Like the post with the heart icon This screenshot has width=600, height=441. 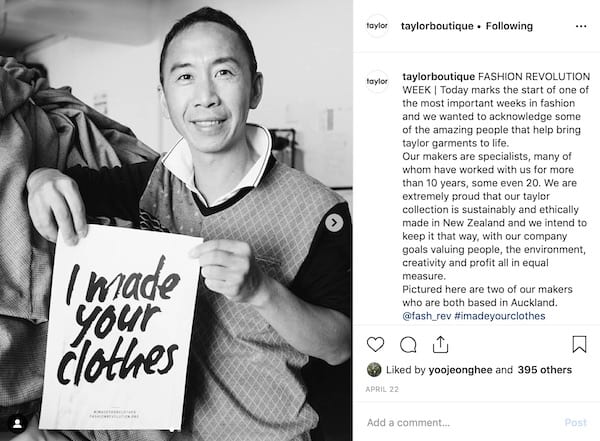click(x=375, y=345)
